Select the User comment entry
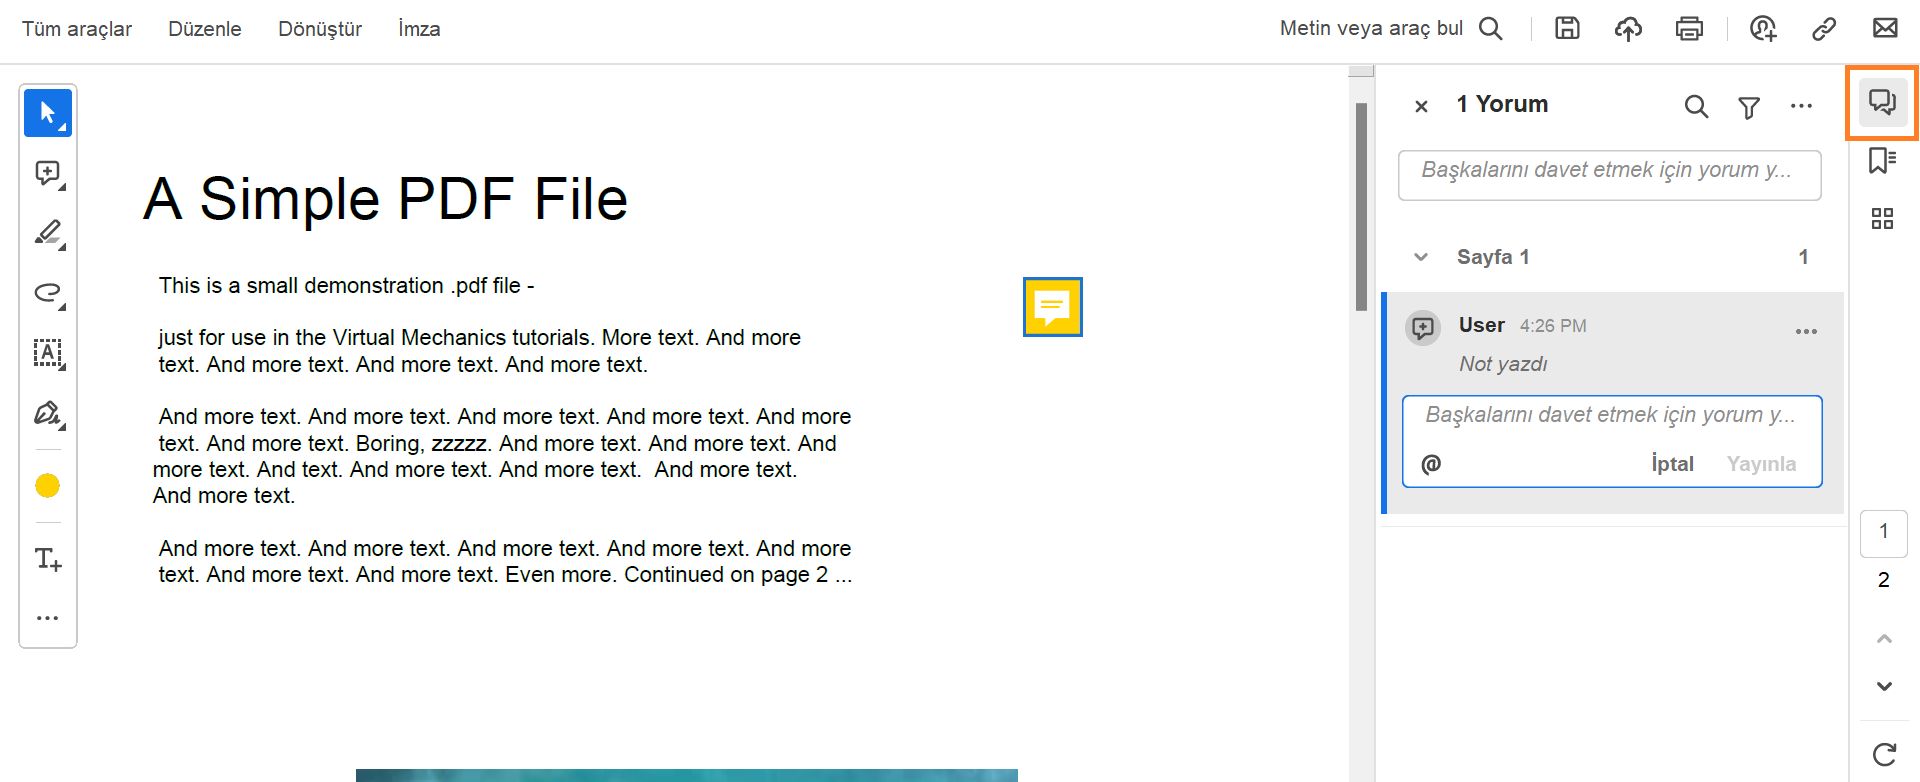Image resolution: width=1920 pixels, height=782 pixels. pyautogui.click(x=1612, y=403)
